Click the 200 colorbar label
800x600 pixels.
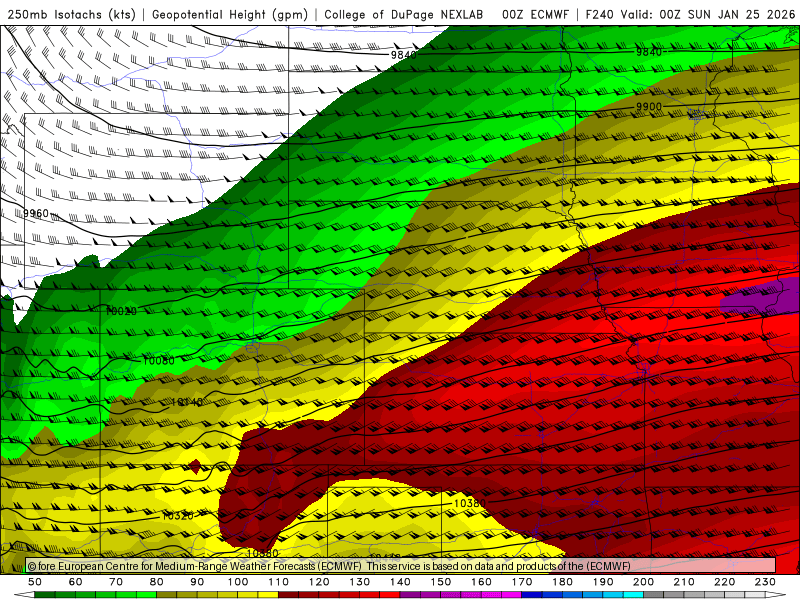pyautogui.click(x=644, y=582)
